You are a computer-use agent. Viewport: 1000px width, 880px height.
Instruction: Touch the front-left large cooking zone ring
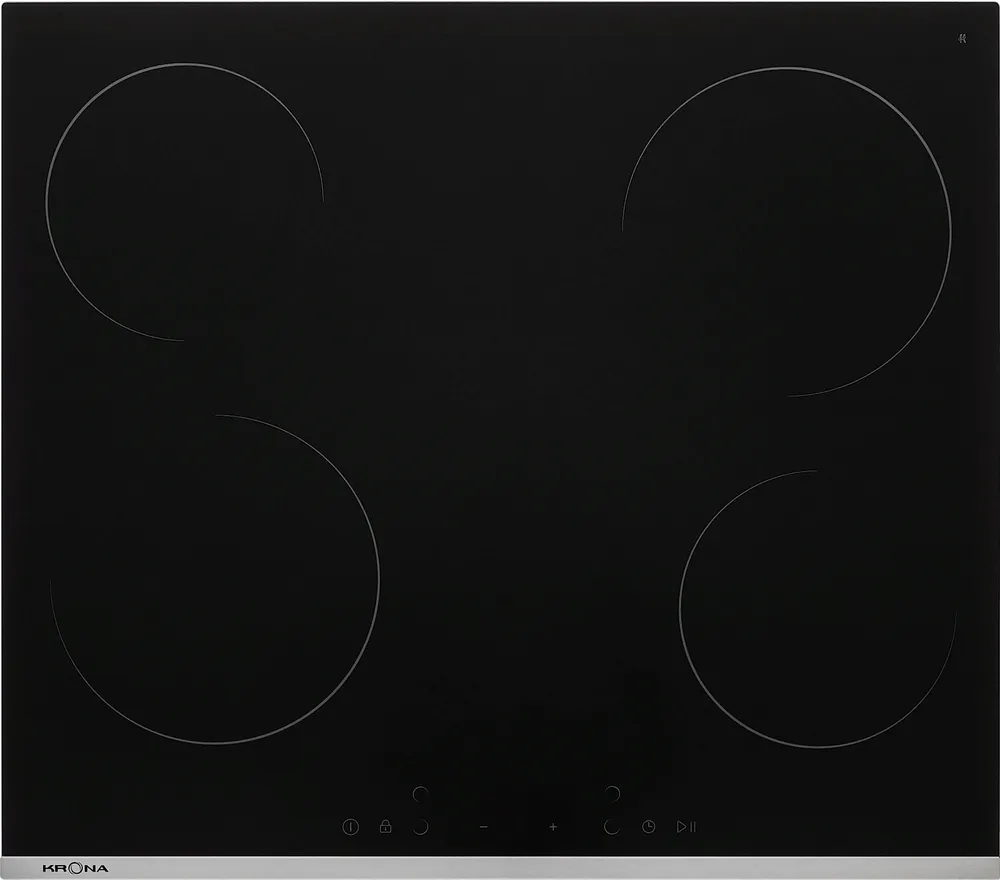click(x=215, y=580)
